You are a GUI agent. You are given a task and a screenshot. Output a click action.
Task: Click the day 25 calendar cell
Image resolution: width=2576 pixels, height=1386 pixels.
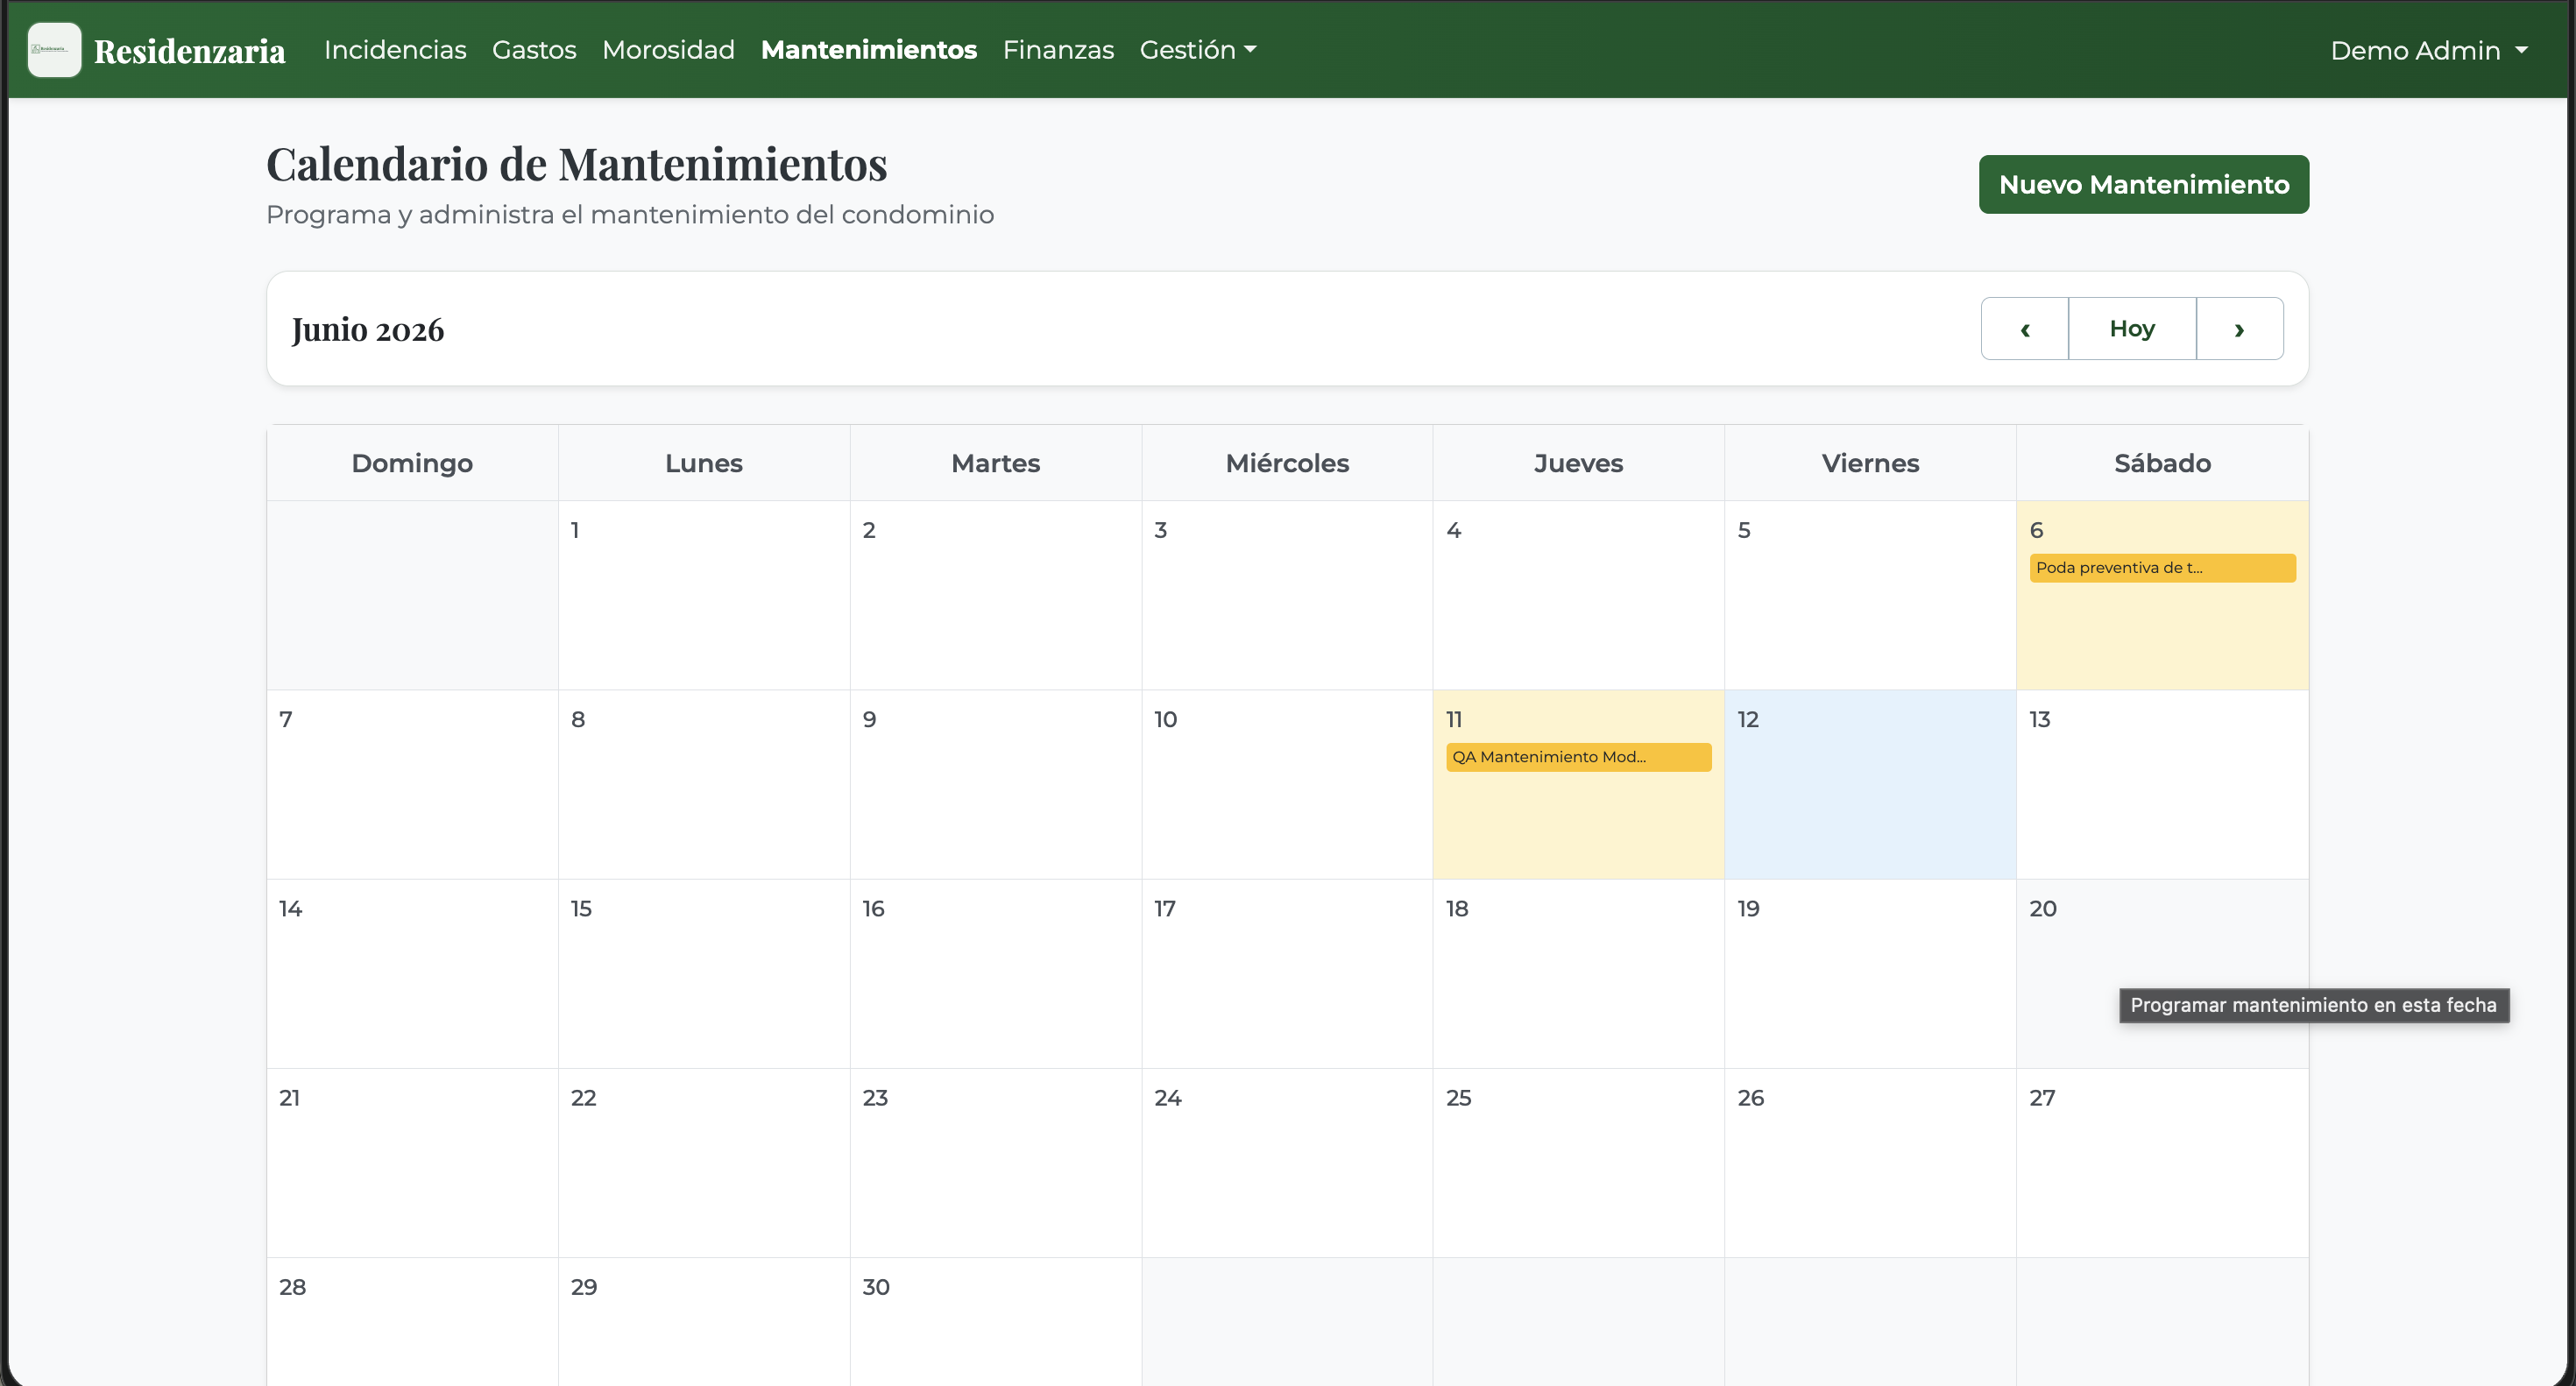coord(1578,1163)
